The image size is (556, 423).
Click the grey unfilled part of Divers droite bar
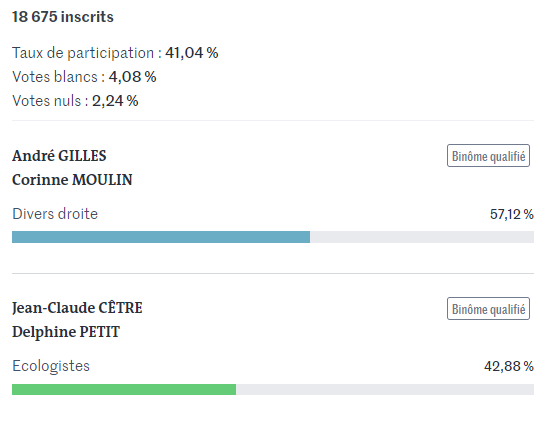(422, 237)
